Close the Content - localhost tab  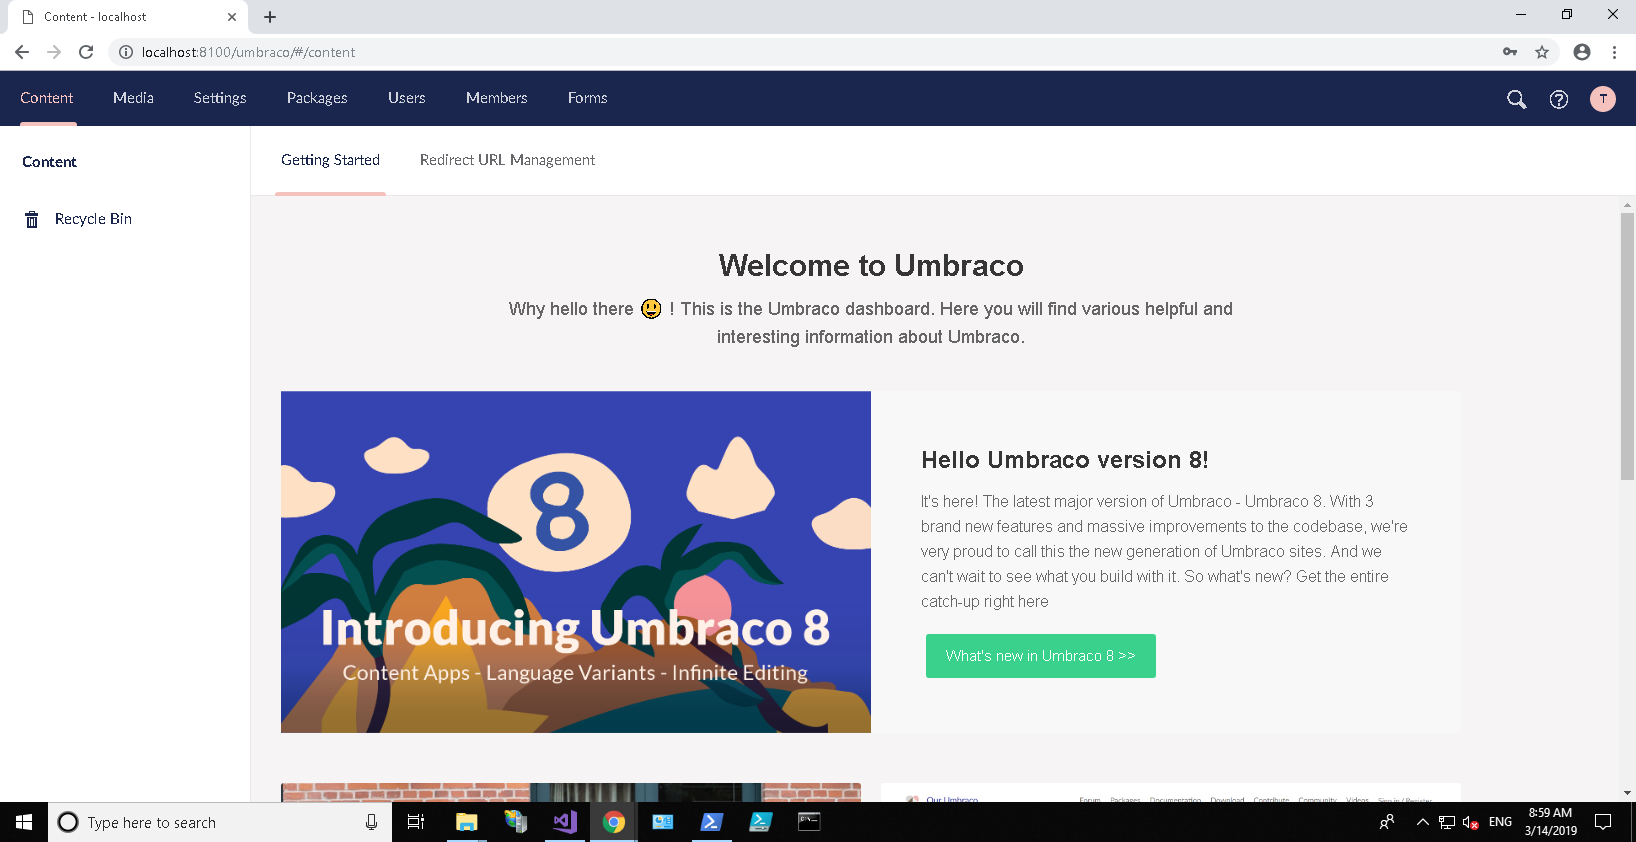tap(232, 17)
